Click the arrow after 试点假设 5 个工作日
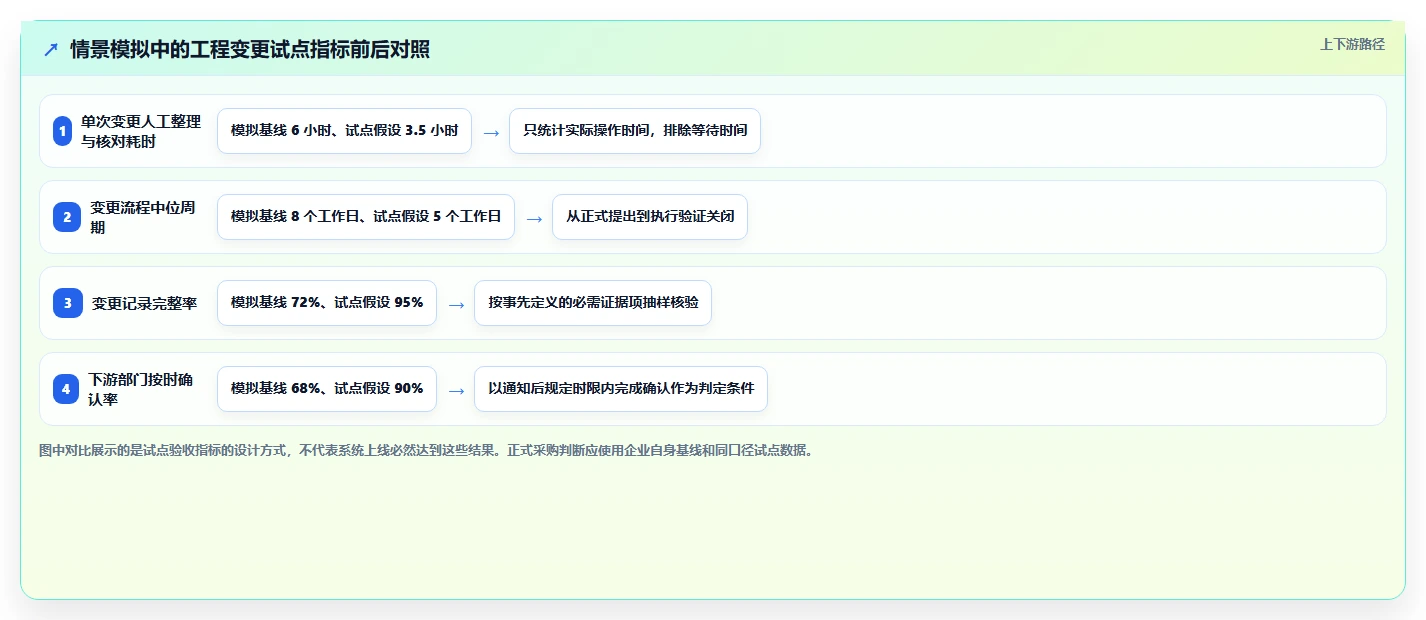 tap(534, 218)
